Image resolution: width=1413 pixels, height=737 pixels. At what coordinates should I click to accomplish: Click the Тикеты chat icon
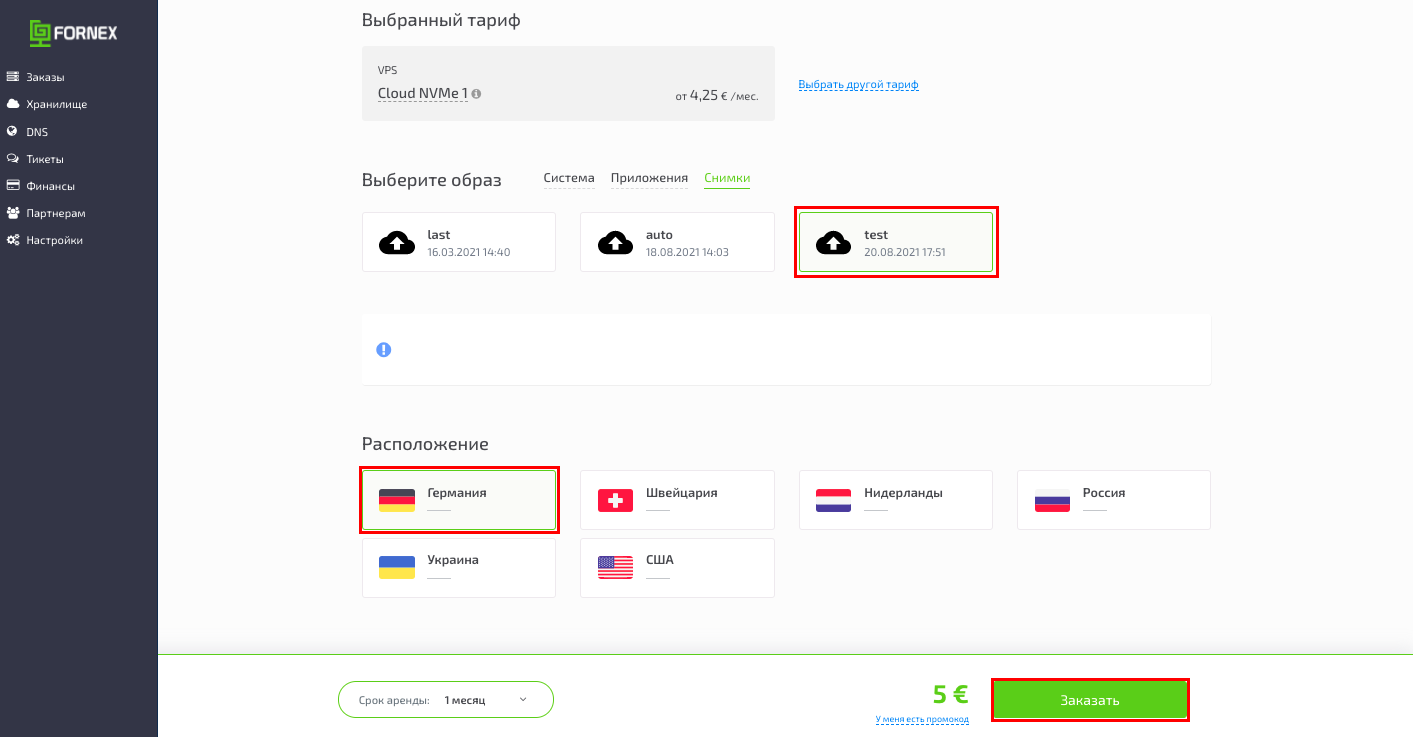click(13, 159)
